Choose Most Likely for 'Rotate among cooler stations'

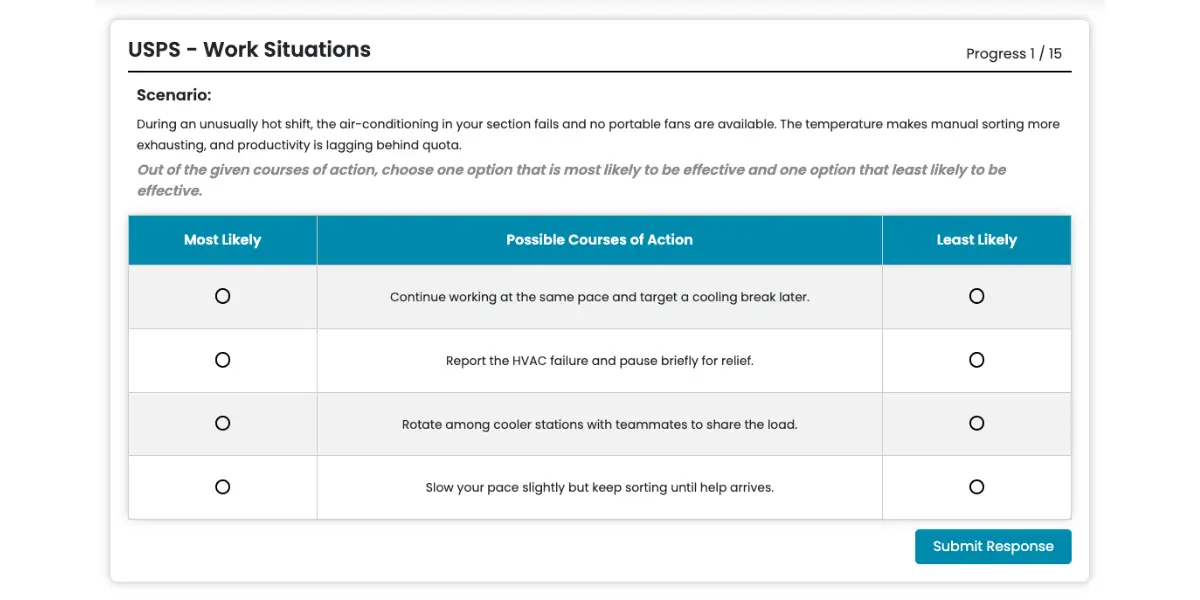pyautogui.click(x=222, y=423)
